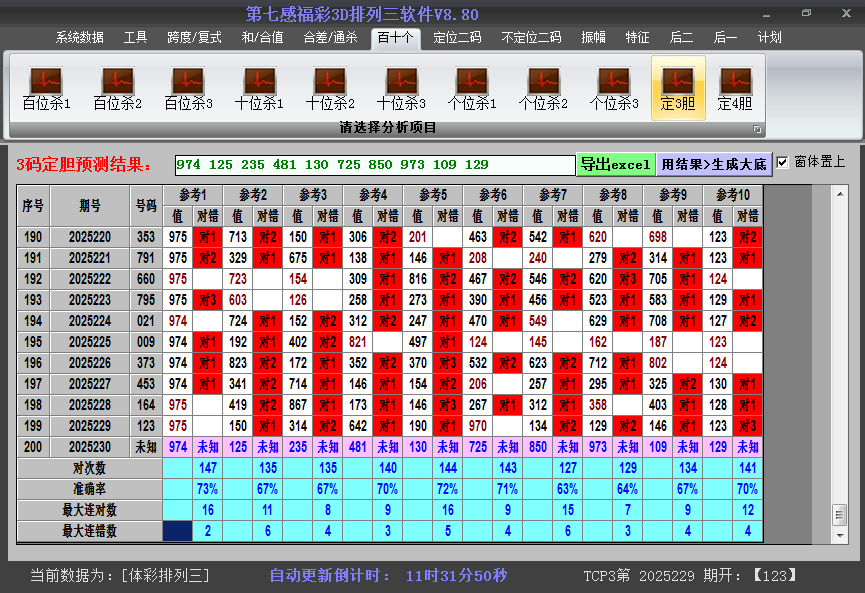Screen dimensions: 865x593
Task: Choose the 十位杀3 icon
Action: point(401,88)
